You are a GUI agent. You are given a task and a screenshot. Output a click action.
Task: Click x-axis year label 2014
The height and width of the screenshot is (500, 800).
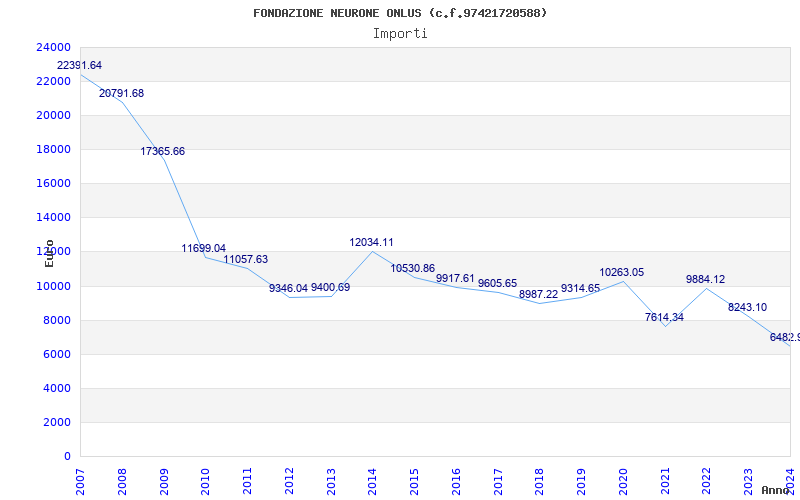point(372,481)
